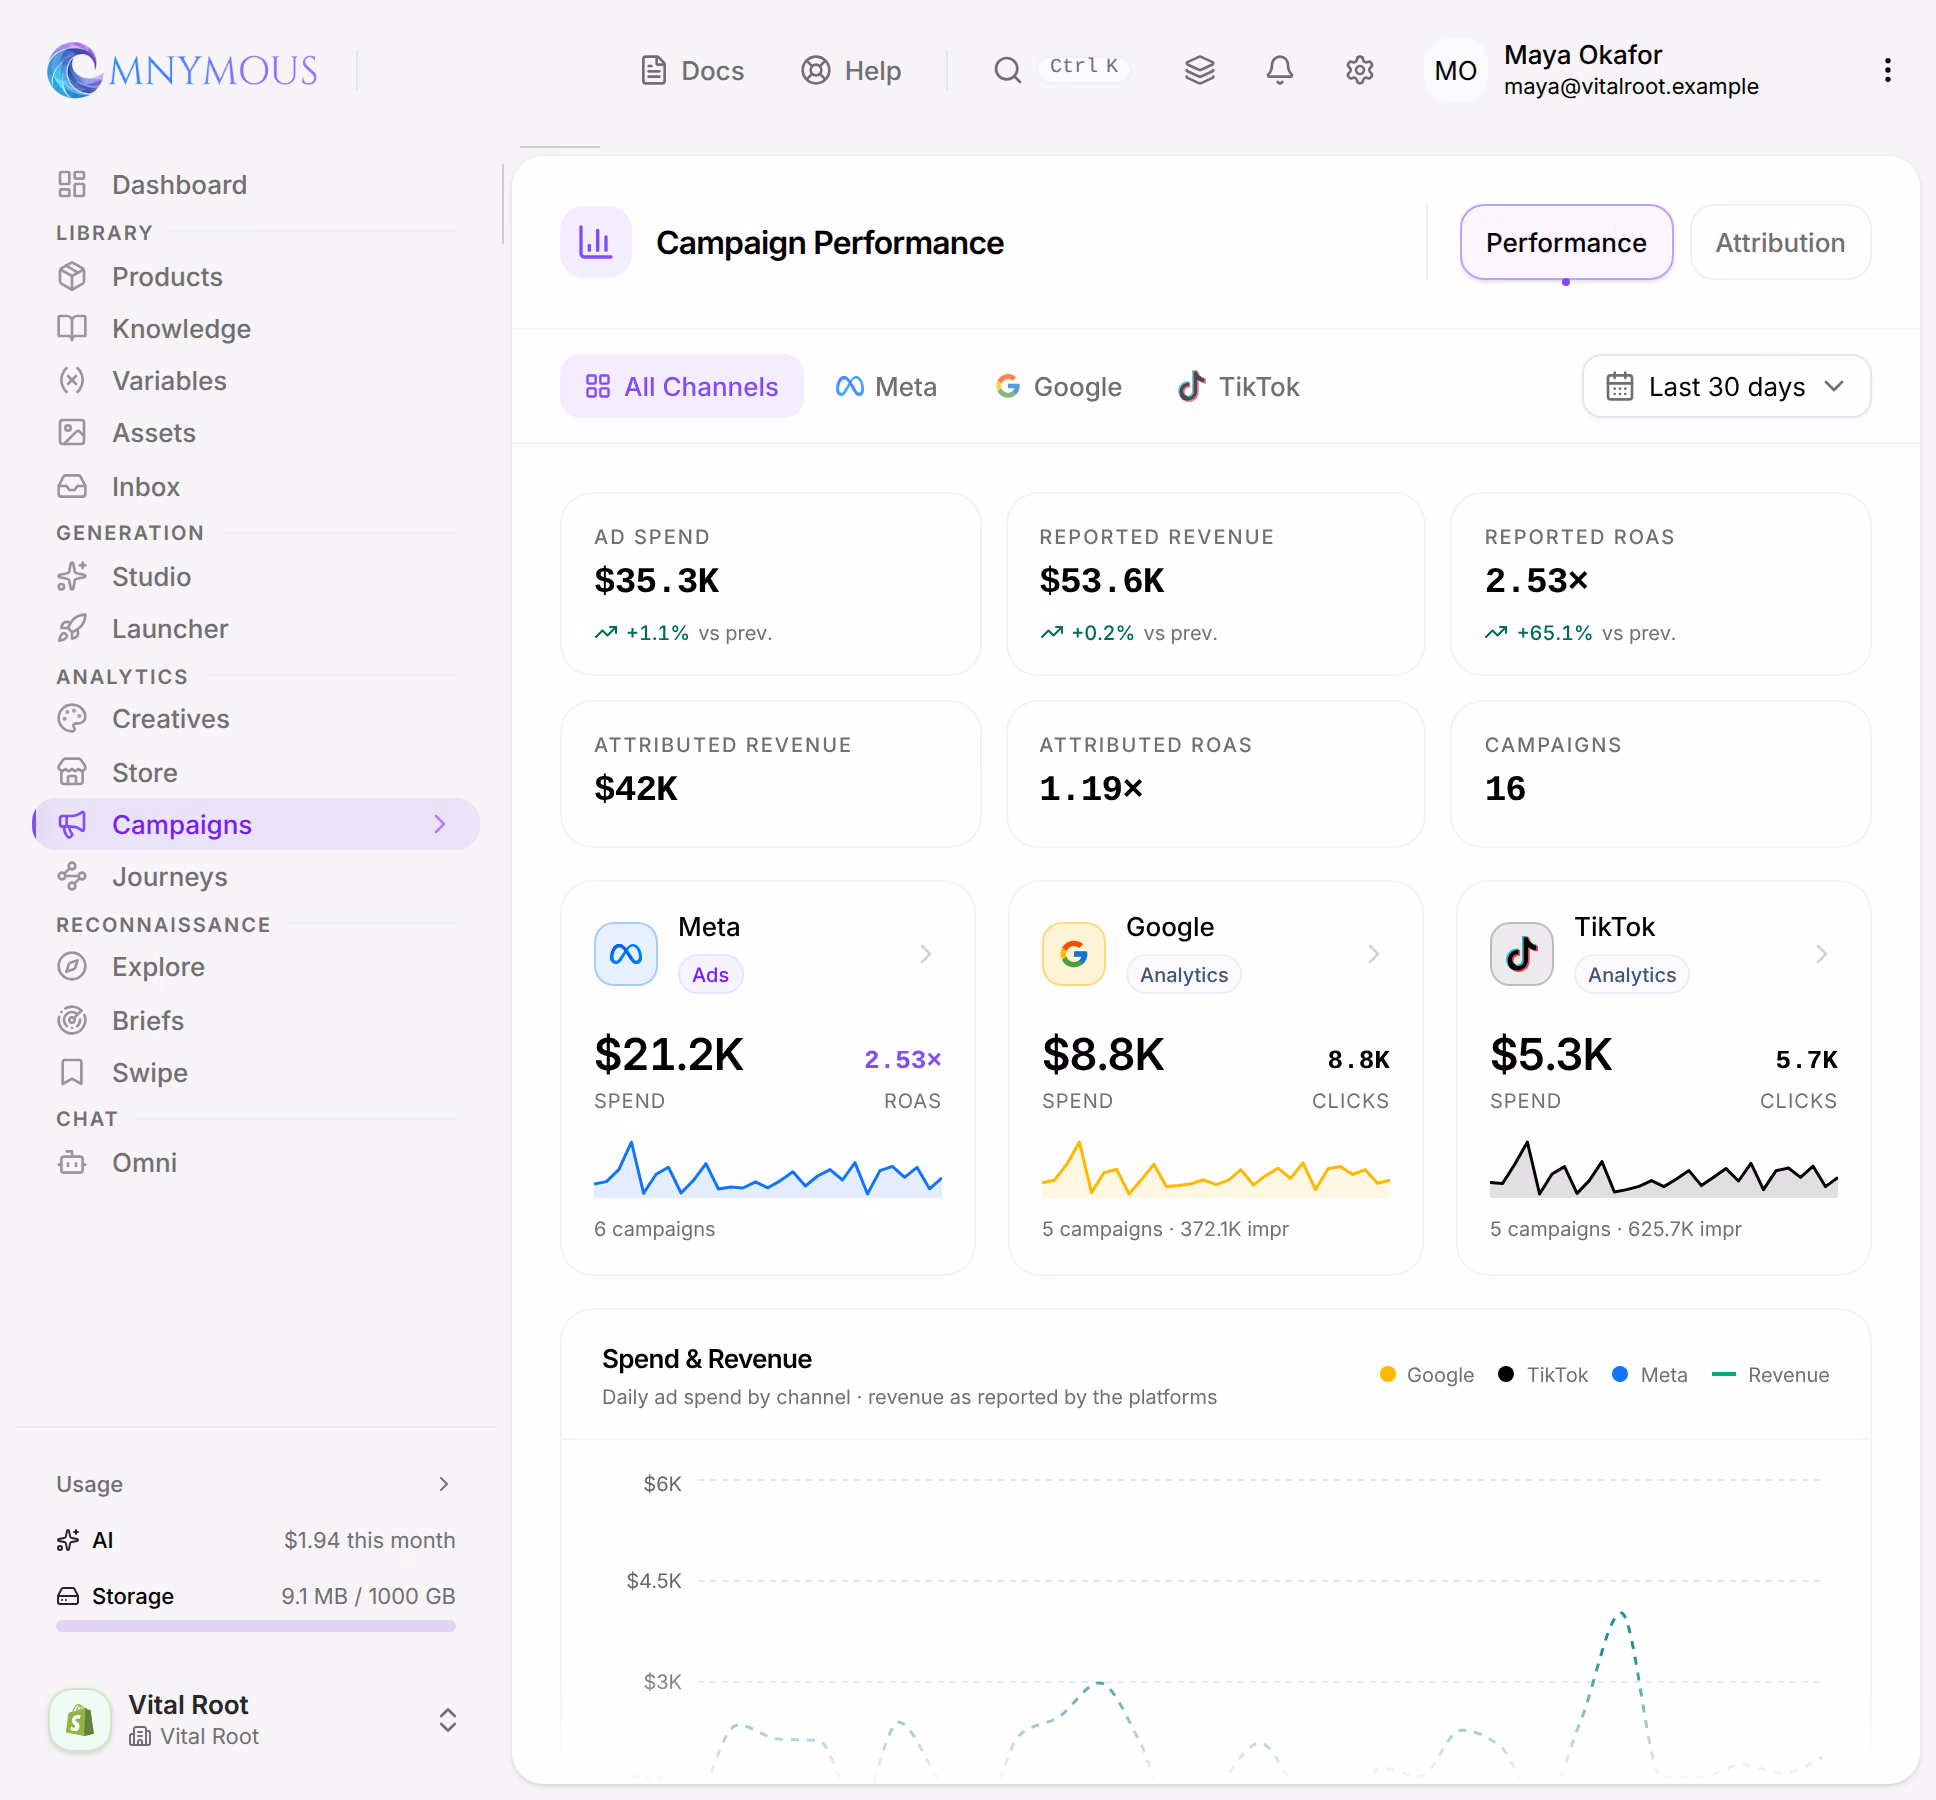Click the Store shop icon
Screen dimensions: 1936x1800
tap(72, 772)
